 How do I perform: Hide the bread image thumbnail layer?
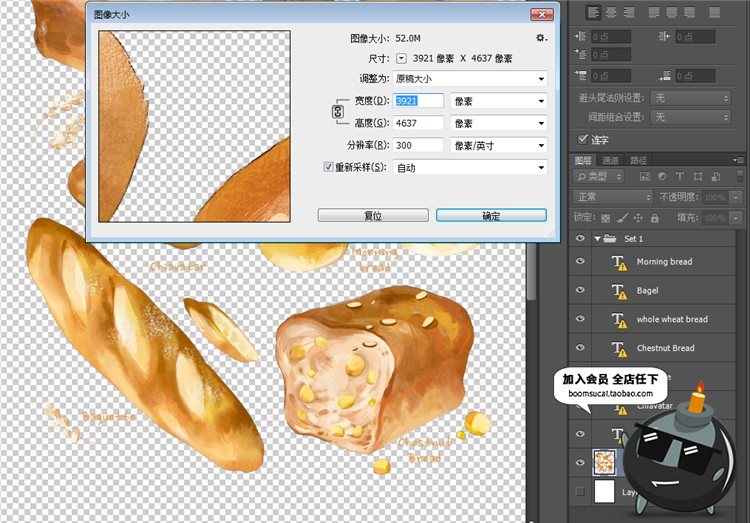pyautogui.click(x=580, y=462)
